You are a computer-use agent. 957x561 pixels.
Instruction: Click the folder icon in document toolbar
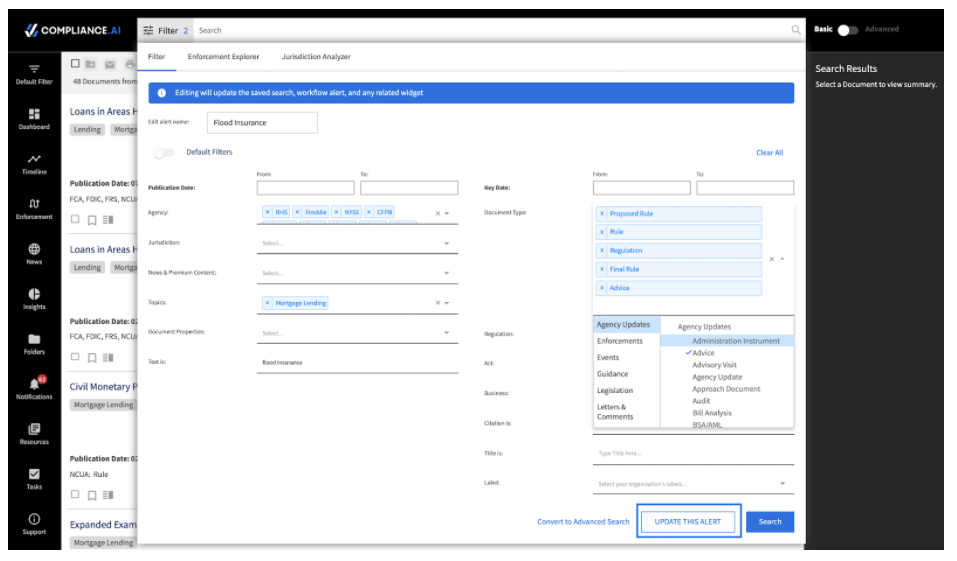tap(90, 63)
